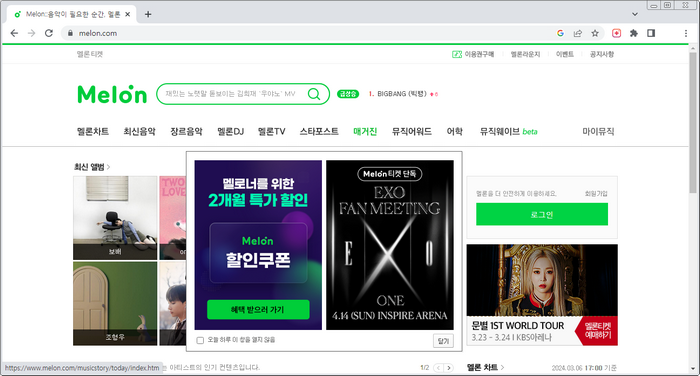Open the 멜론TV menu
The image size is (700, 376).
pos(271,131)
